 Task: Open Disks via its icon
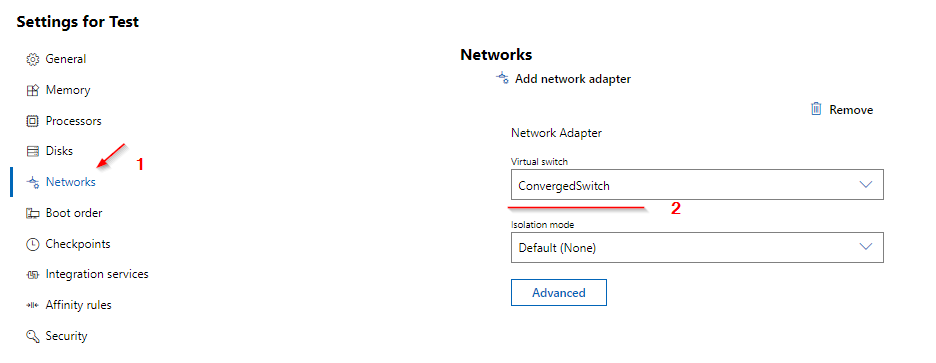(x=32, y=151)
